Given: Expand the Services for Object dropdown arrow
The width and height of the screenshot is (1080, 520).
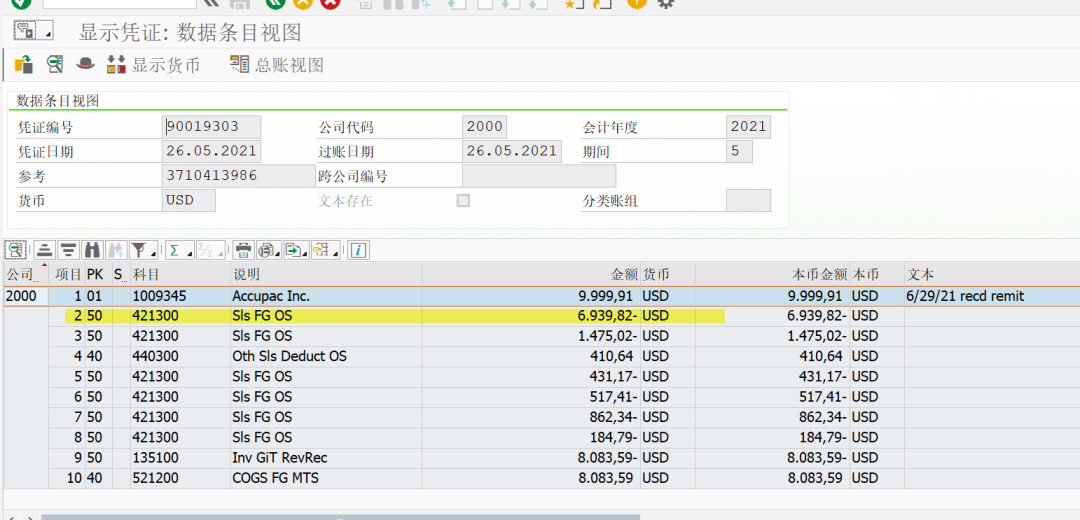Looking at the screenshot, I should (x=48, y=34).
